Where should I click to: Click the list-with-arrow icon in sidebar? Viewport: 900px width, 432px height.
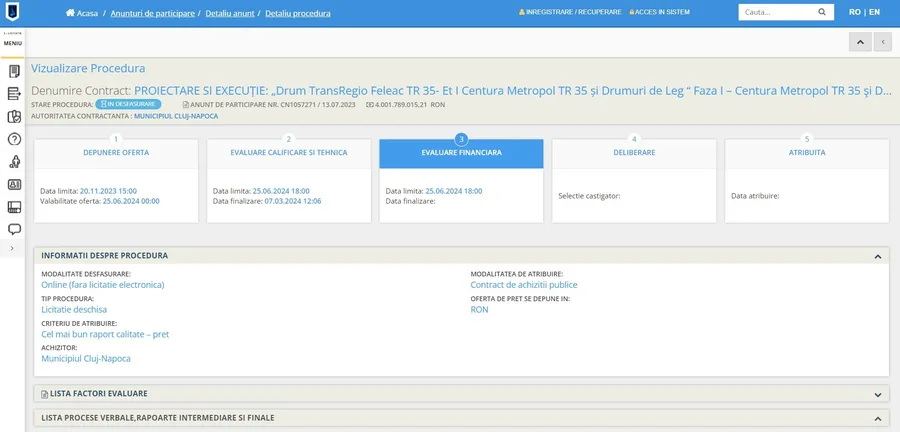point(14,94)
